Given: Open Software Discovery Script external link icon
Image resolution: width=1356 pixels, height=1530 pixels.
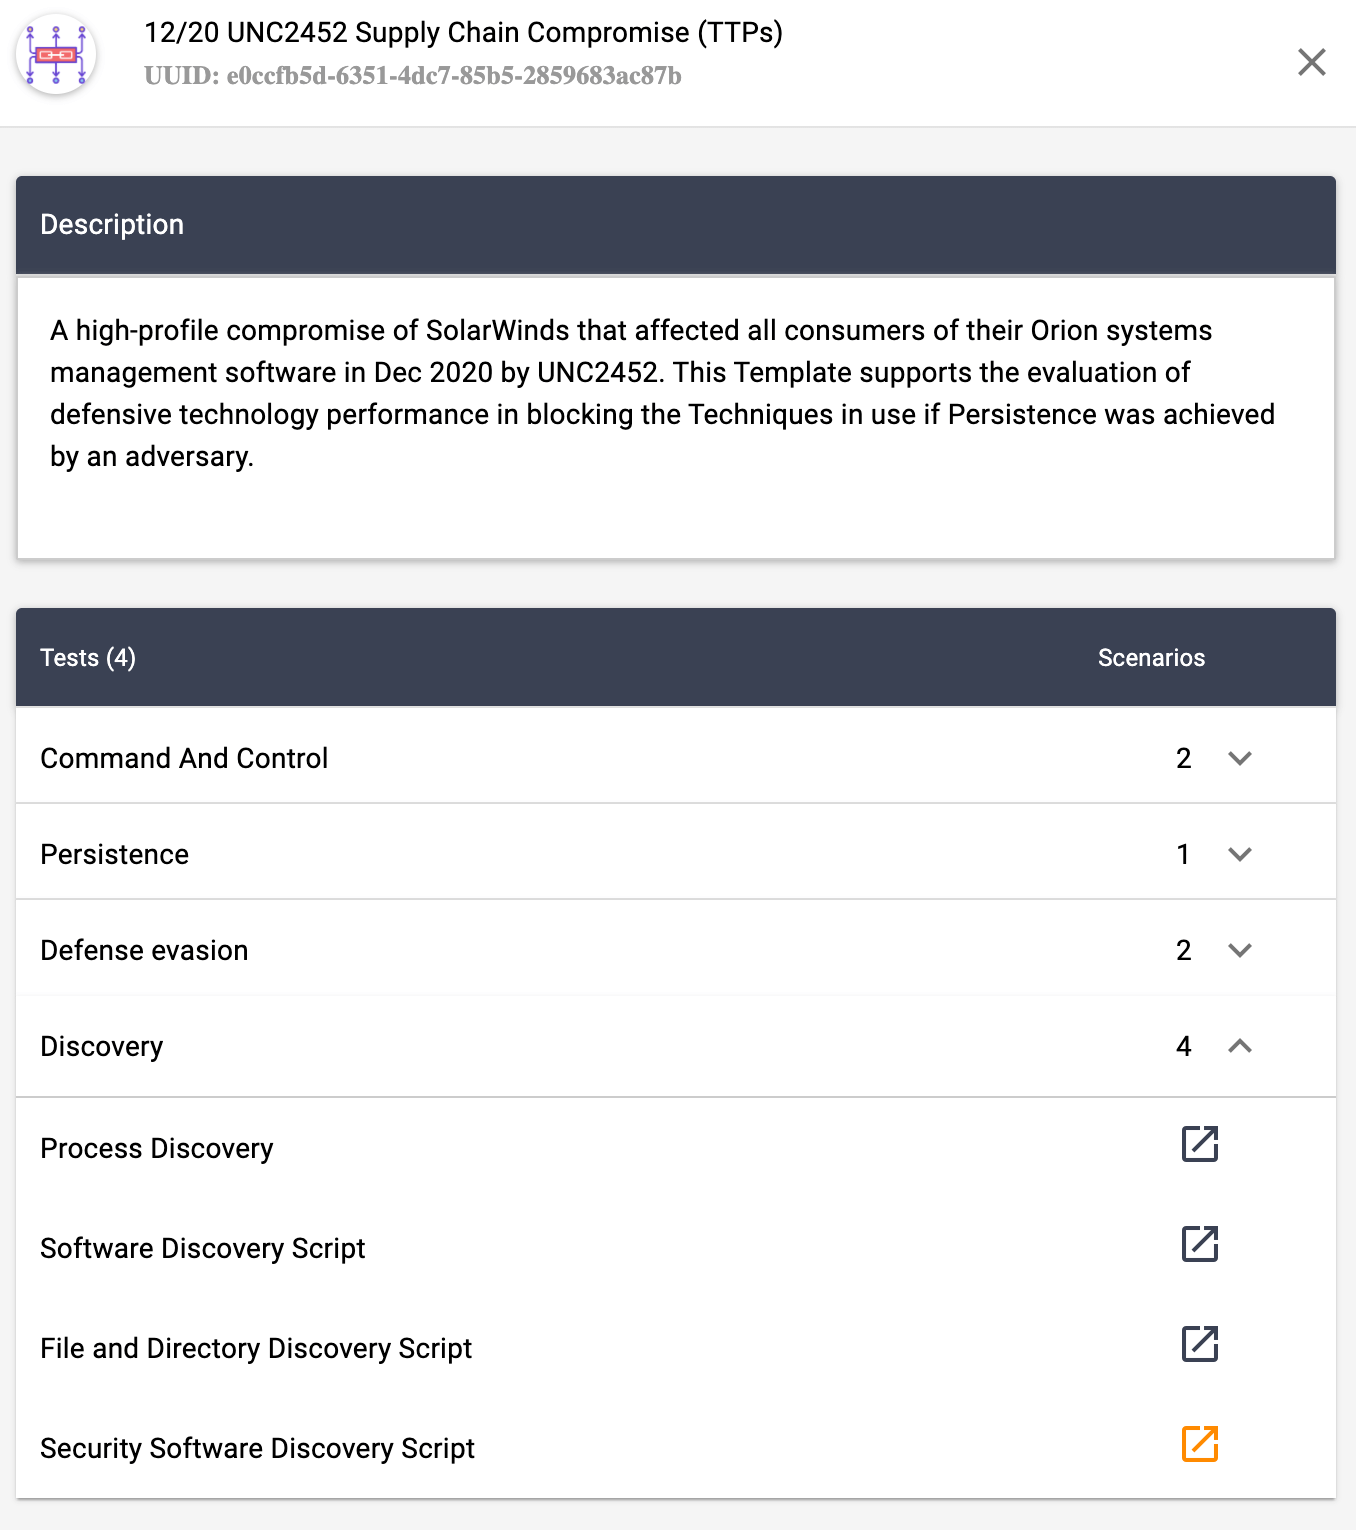Looking at the screenshot, I should coord(1199,1244).
